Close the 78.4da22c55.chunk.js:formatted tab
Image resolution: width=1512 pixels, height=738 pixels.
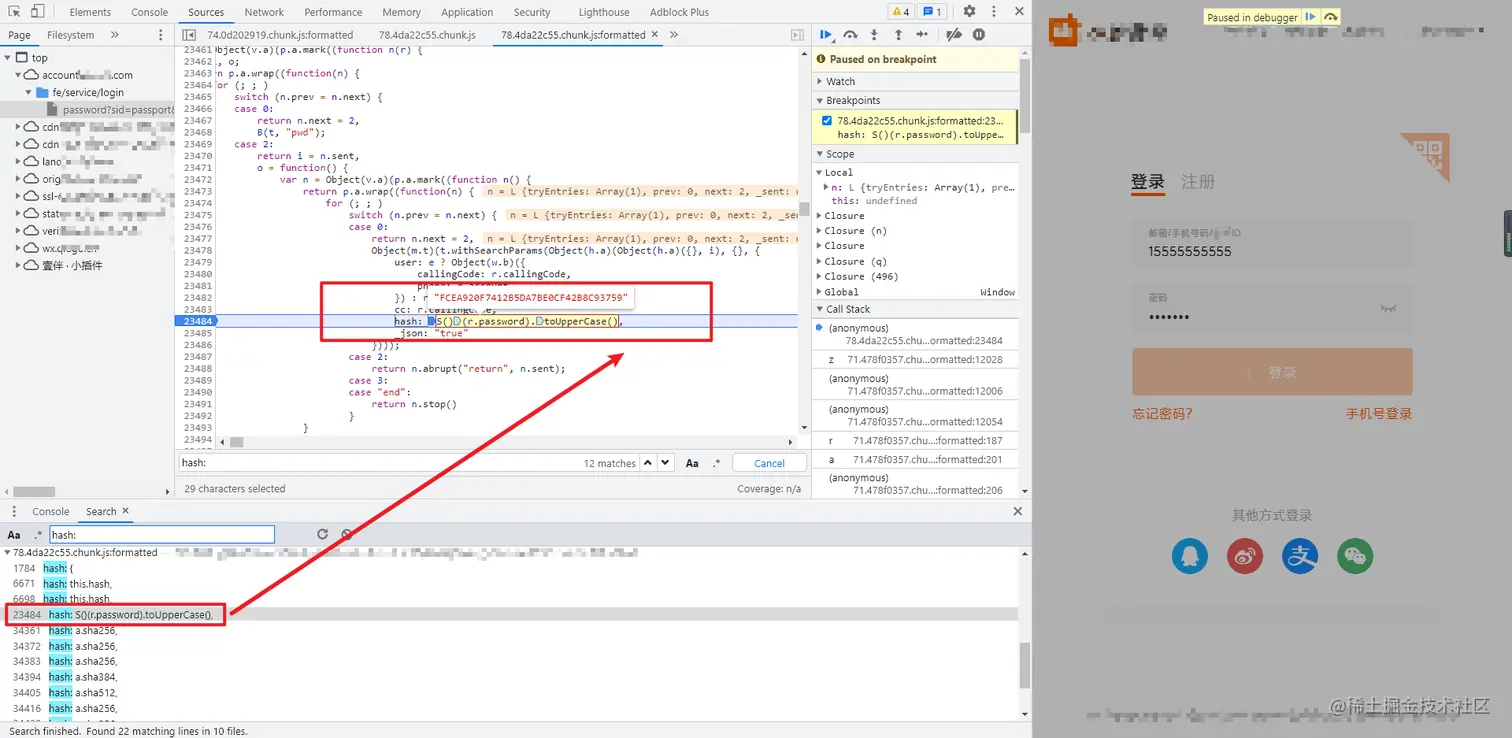pyautogui.click(x=656, y=34)
